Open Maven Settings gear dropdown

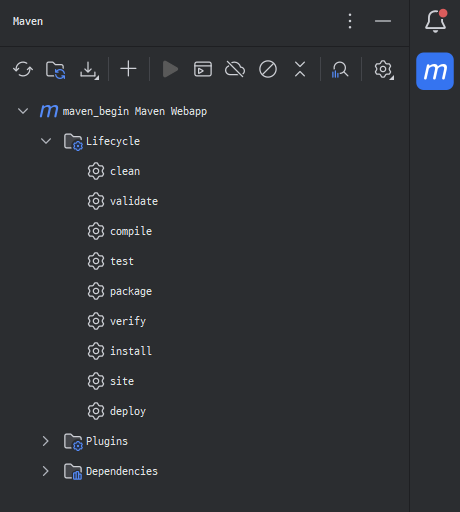tap(384, 70)
